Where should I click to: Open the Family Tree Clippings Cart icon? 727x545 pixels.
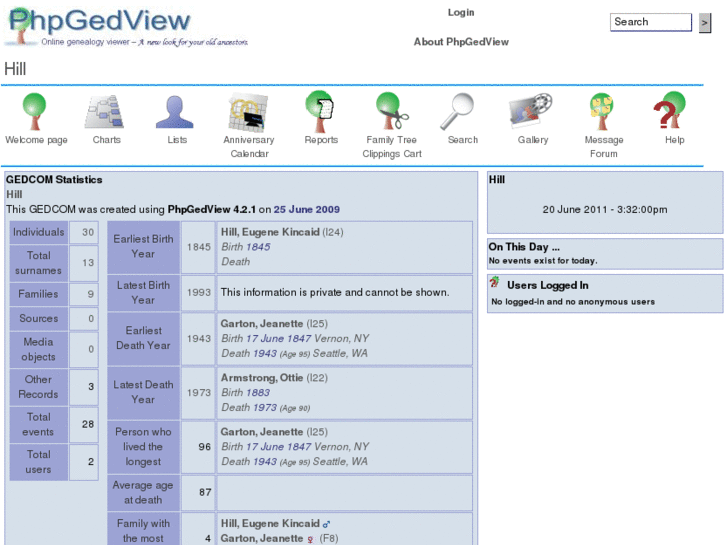392,111
